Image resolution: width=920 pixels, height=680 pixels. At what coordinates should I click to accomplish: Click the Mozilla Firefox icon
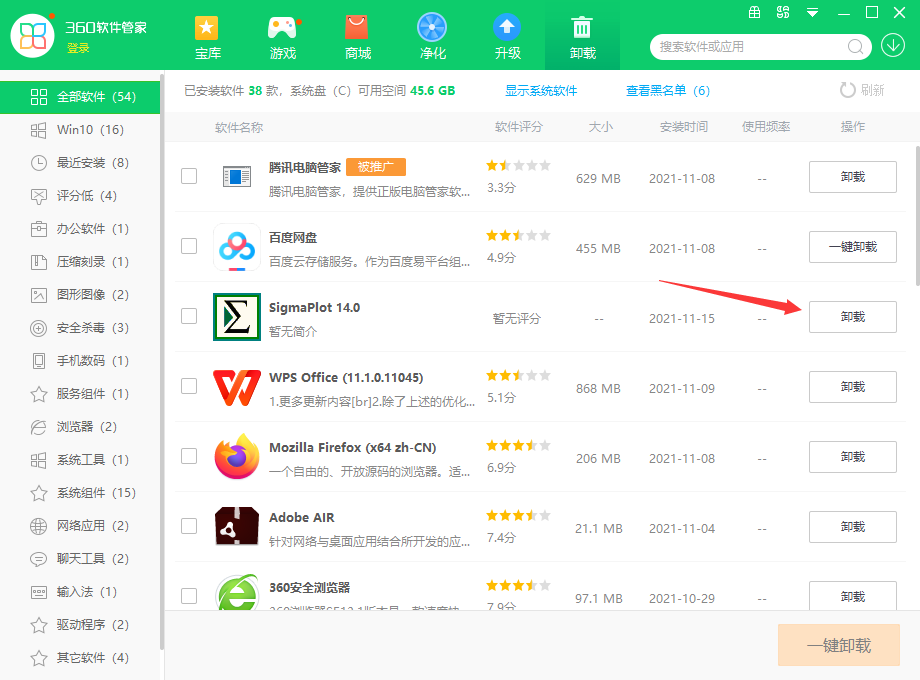[236, 456]
